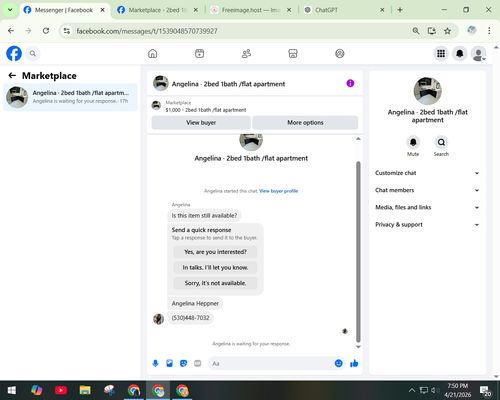Screen dimensions: 500x400
Task: Go to Facebook Home icon
Action: pyautogui.click(x=153, y=53)
